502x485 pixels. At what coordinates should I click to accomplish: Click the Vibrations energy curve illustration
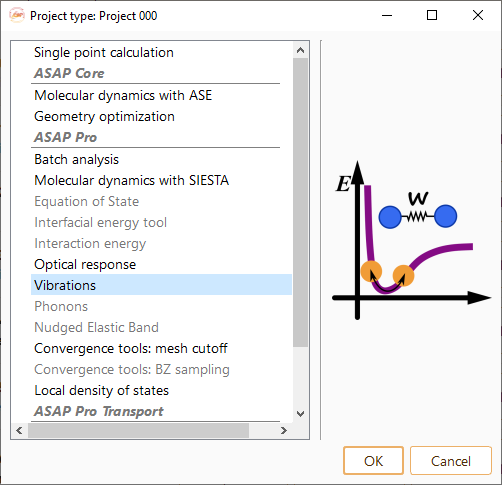(x=412, y=240)
